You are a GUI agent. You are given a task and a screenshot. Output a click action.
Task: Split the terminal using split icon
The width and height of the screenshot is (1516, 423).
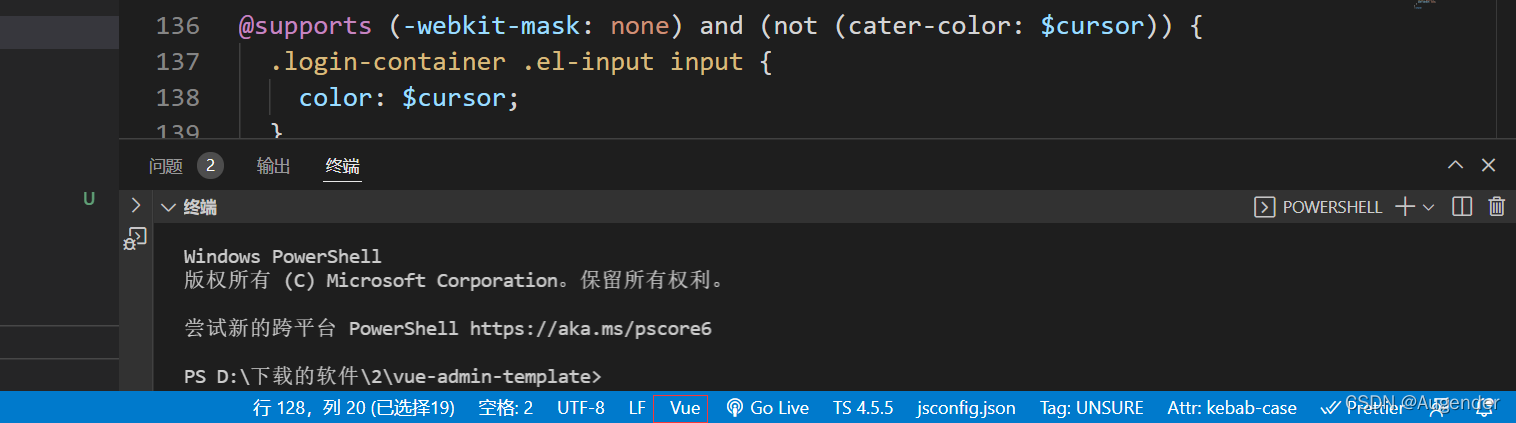click(1462, 207)
